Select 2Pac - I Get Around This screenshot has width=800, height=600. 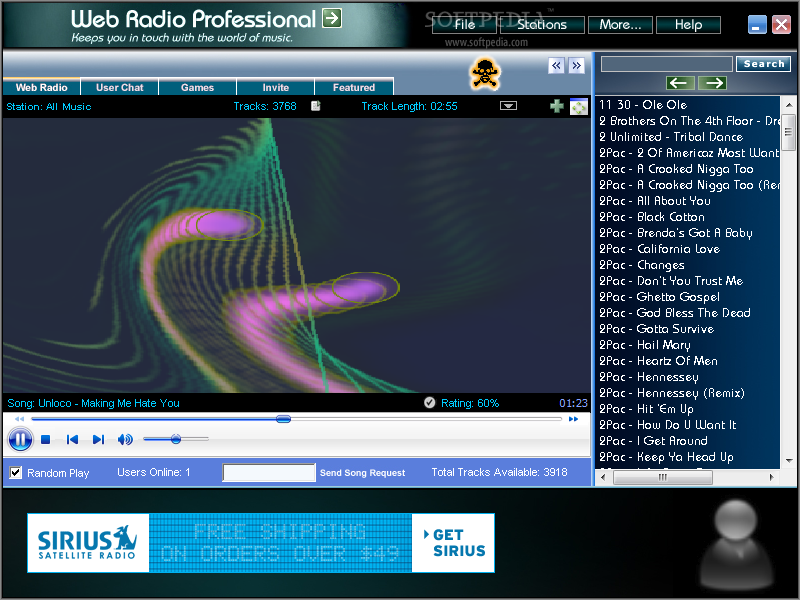click(653, 441)
